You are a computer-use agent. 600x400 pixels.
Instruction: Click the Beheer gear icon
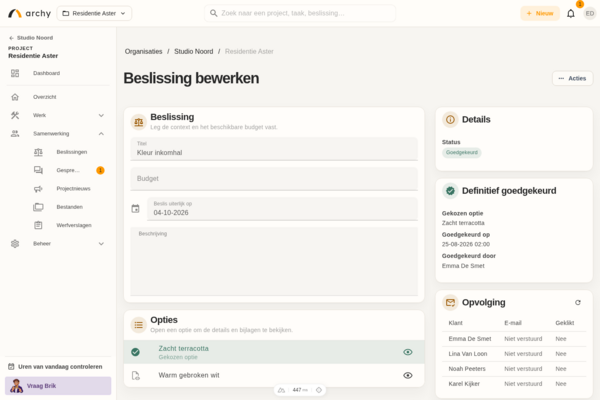pyautogui.click(x=15, y=243)
